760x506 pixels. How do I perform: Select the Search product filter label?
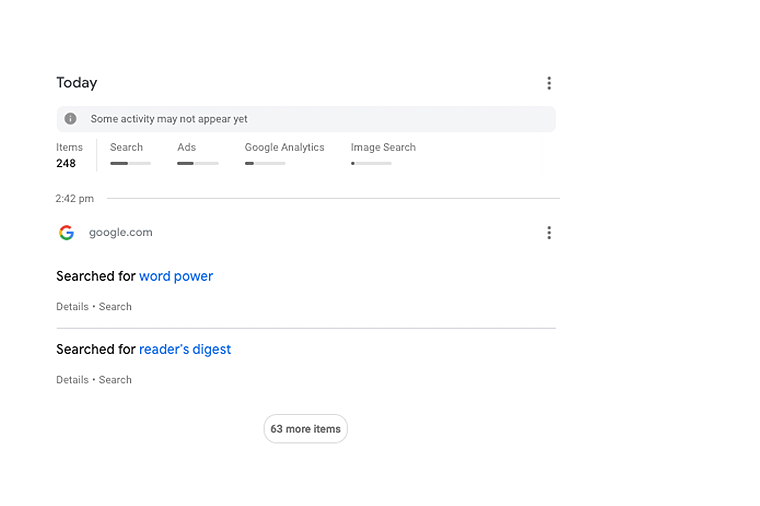[x=127, y=147]
